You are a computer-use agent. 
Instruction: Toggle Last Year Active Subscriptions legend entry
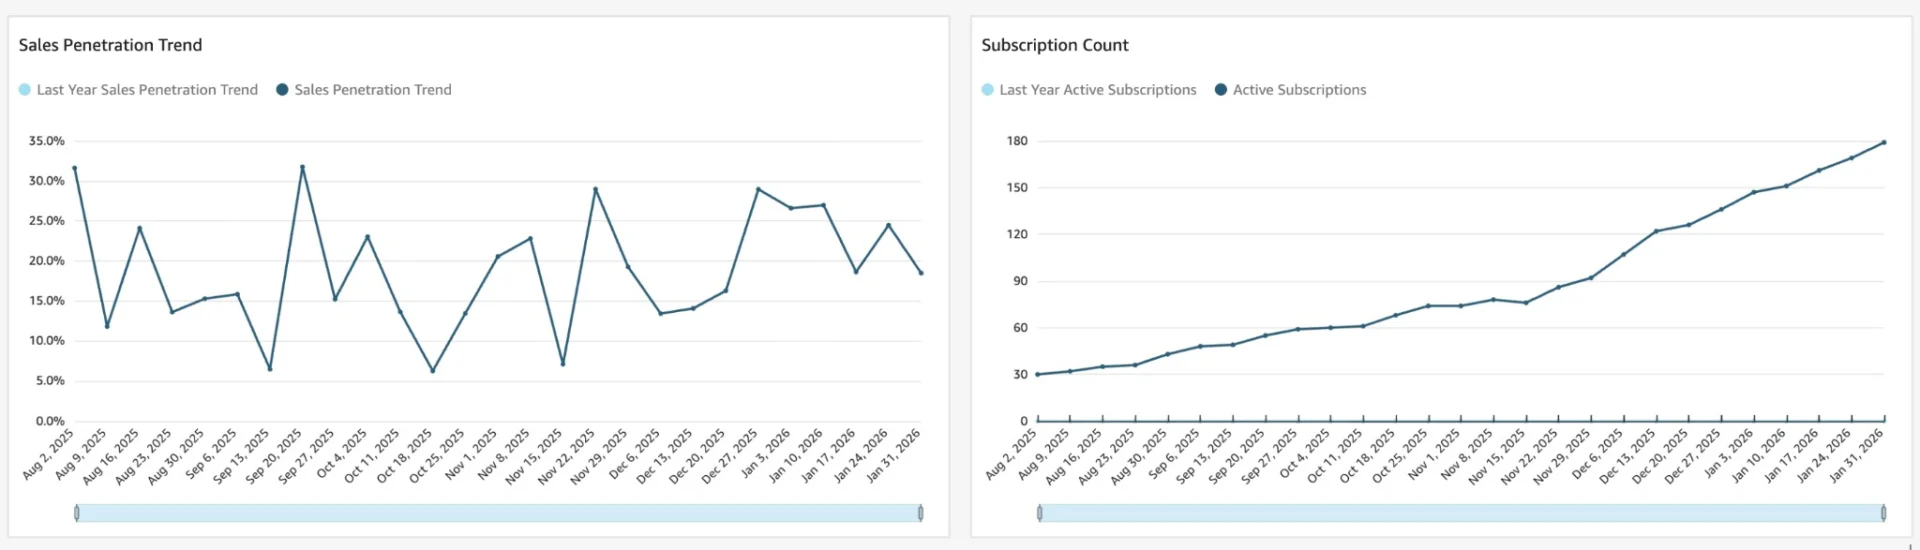coord(1097,90)
